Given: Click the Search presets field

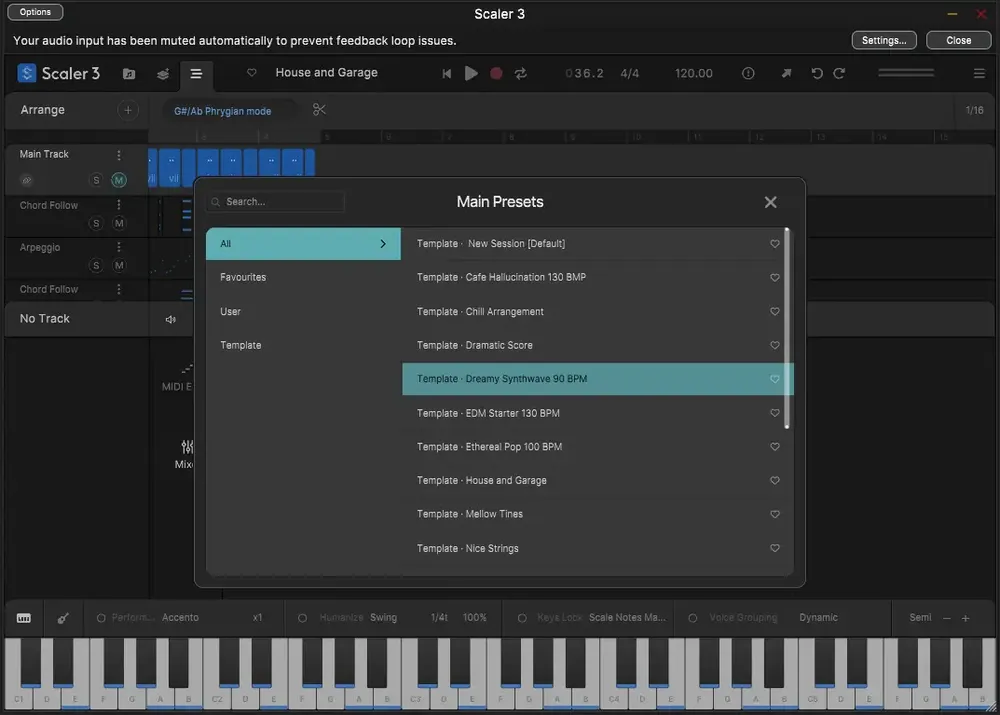Looking at the screenshot, I should click(276, 202).
